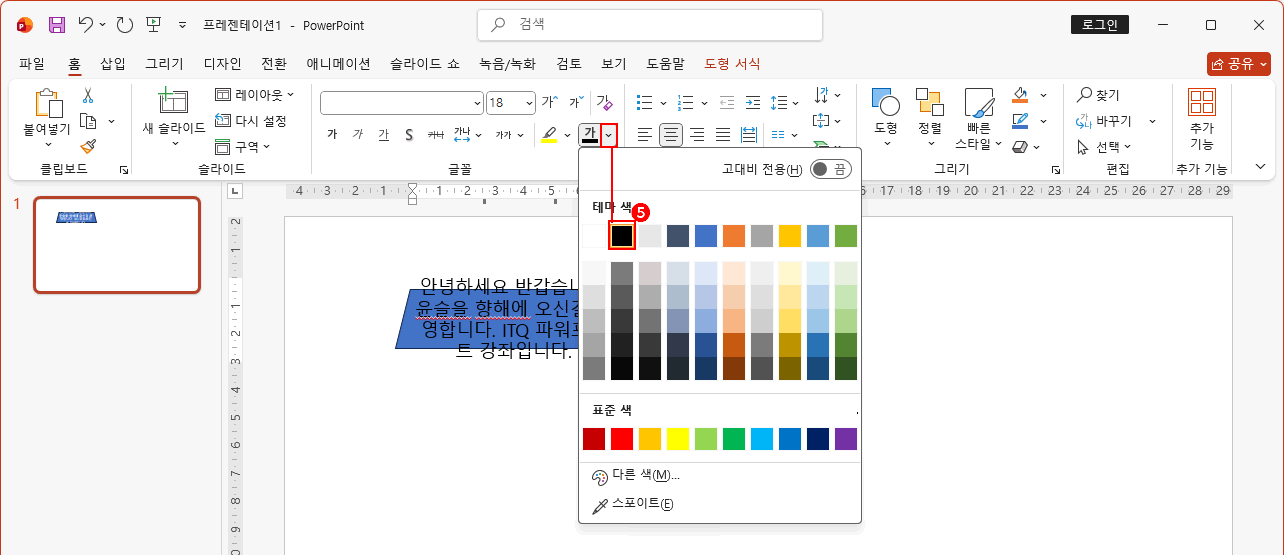The image size is (1284, 555).
Task: Click the 빠른 스타일 quick styles icon
Action: (x=979, y=104)
